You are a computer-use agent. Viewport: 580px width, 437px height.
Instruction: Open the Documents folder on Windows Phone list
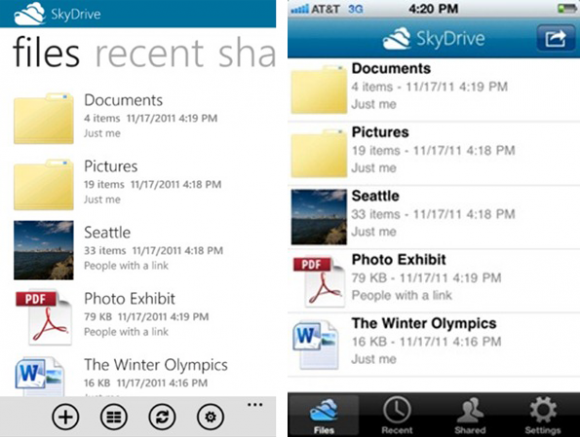click(x=44, y=118)
